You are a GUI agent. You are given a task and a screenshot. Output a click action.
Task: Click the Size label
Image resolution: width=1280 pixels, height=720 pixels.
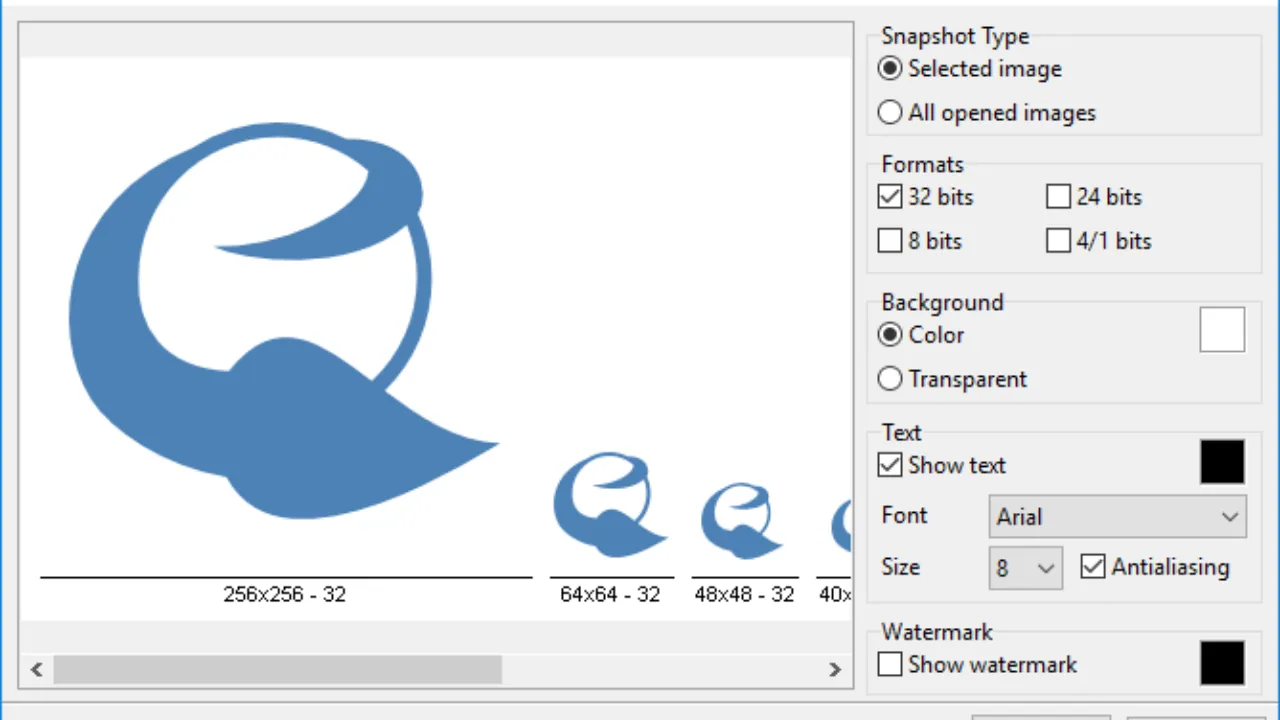coord(900,567)
